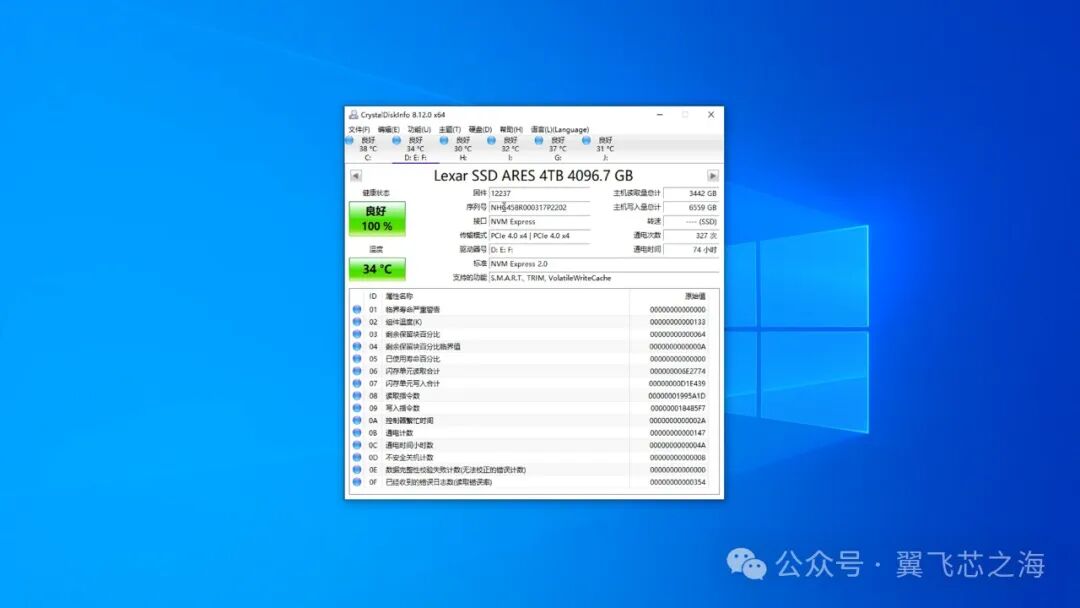Switch to the I: drive tab
The width and height of the screenshot is (1080, 608).
[510, 149]
